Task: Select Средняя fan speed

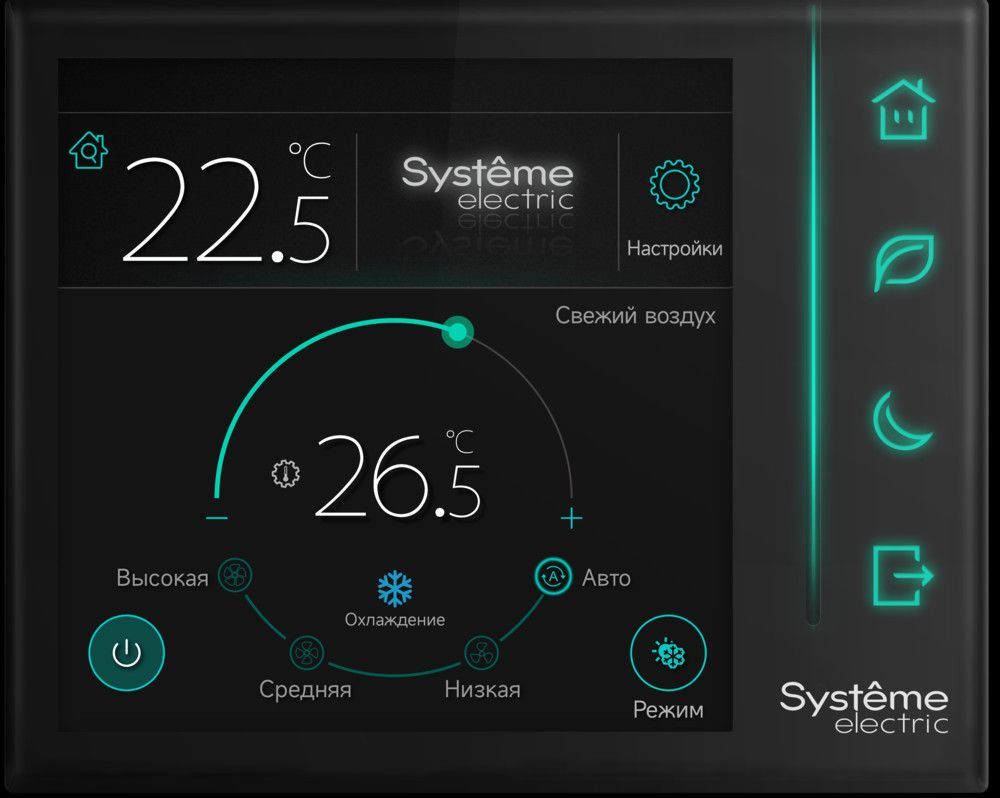Action: (306, 653)
